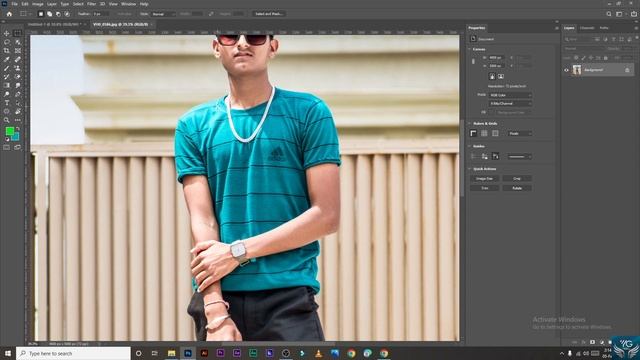This screenshot has height=360, width=640.
Task: Select the Crop tool
Action: tap(7, 51)
